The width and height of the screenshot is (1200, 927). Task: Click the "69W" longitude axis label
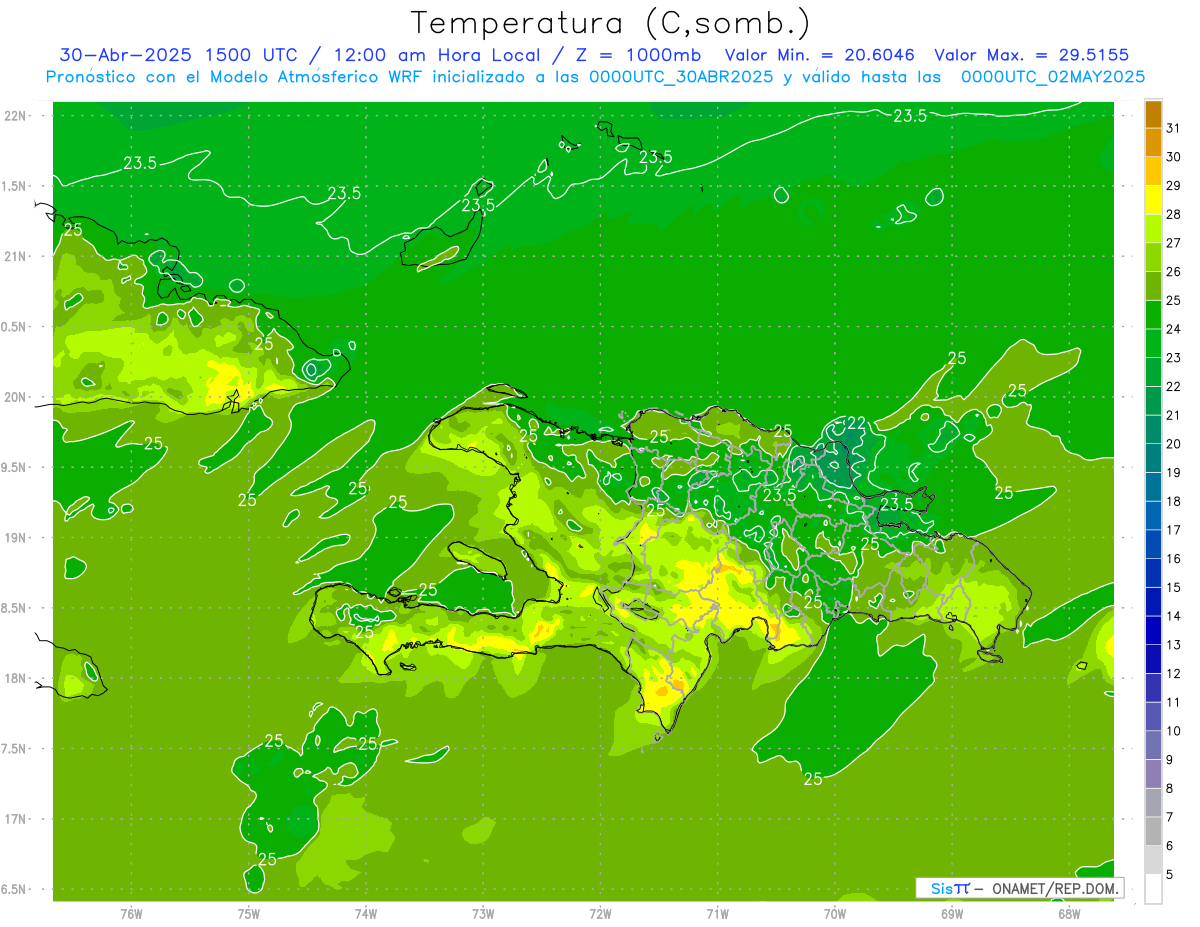pyautogui.click(x=952, y=914)
